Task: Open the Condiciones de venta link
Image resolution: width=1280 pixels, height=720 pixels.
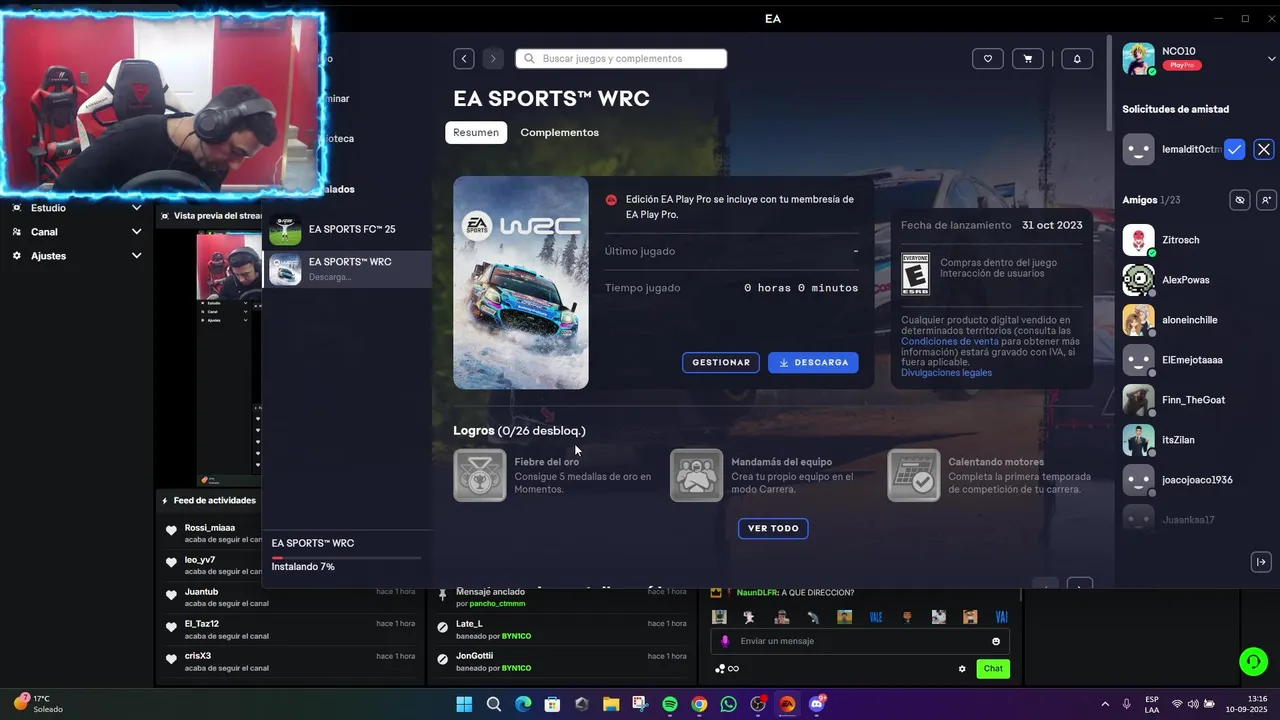Action: (x=950, y=341)
